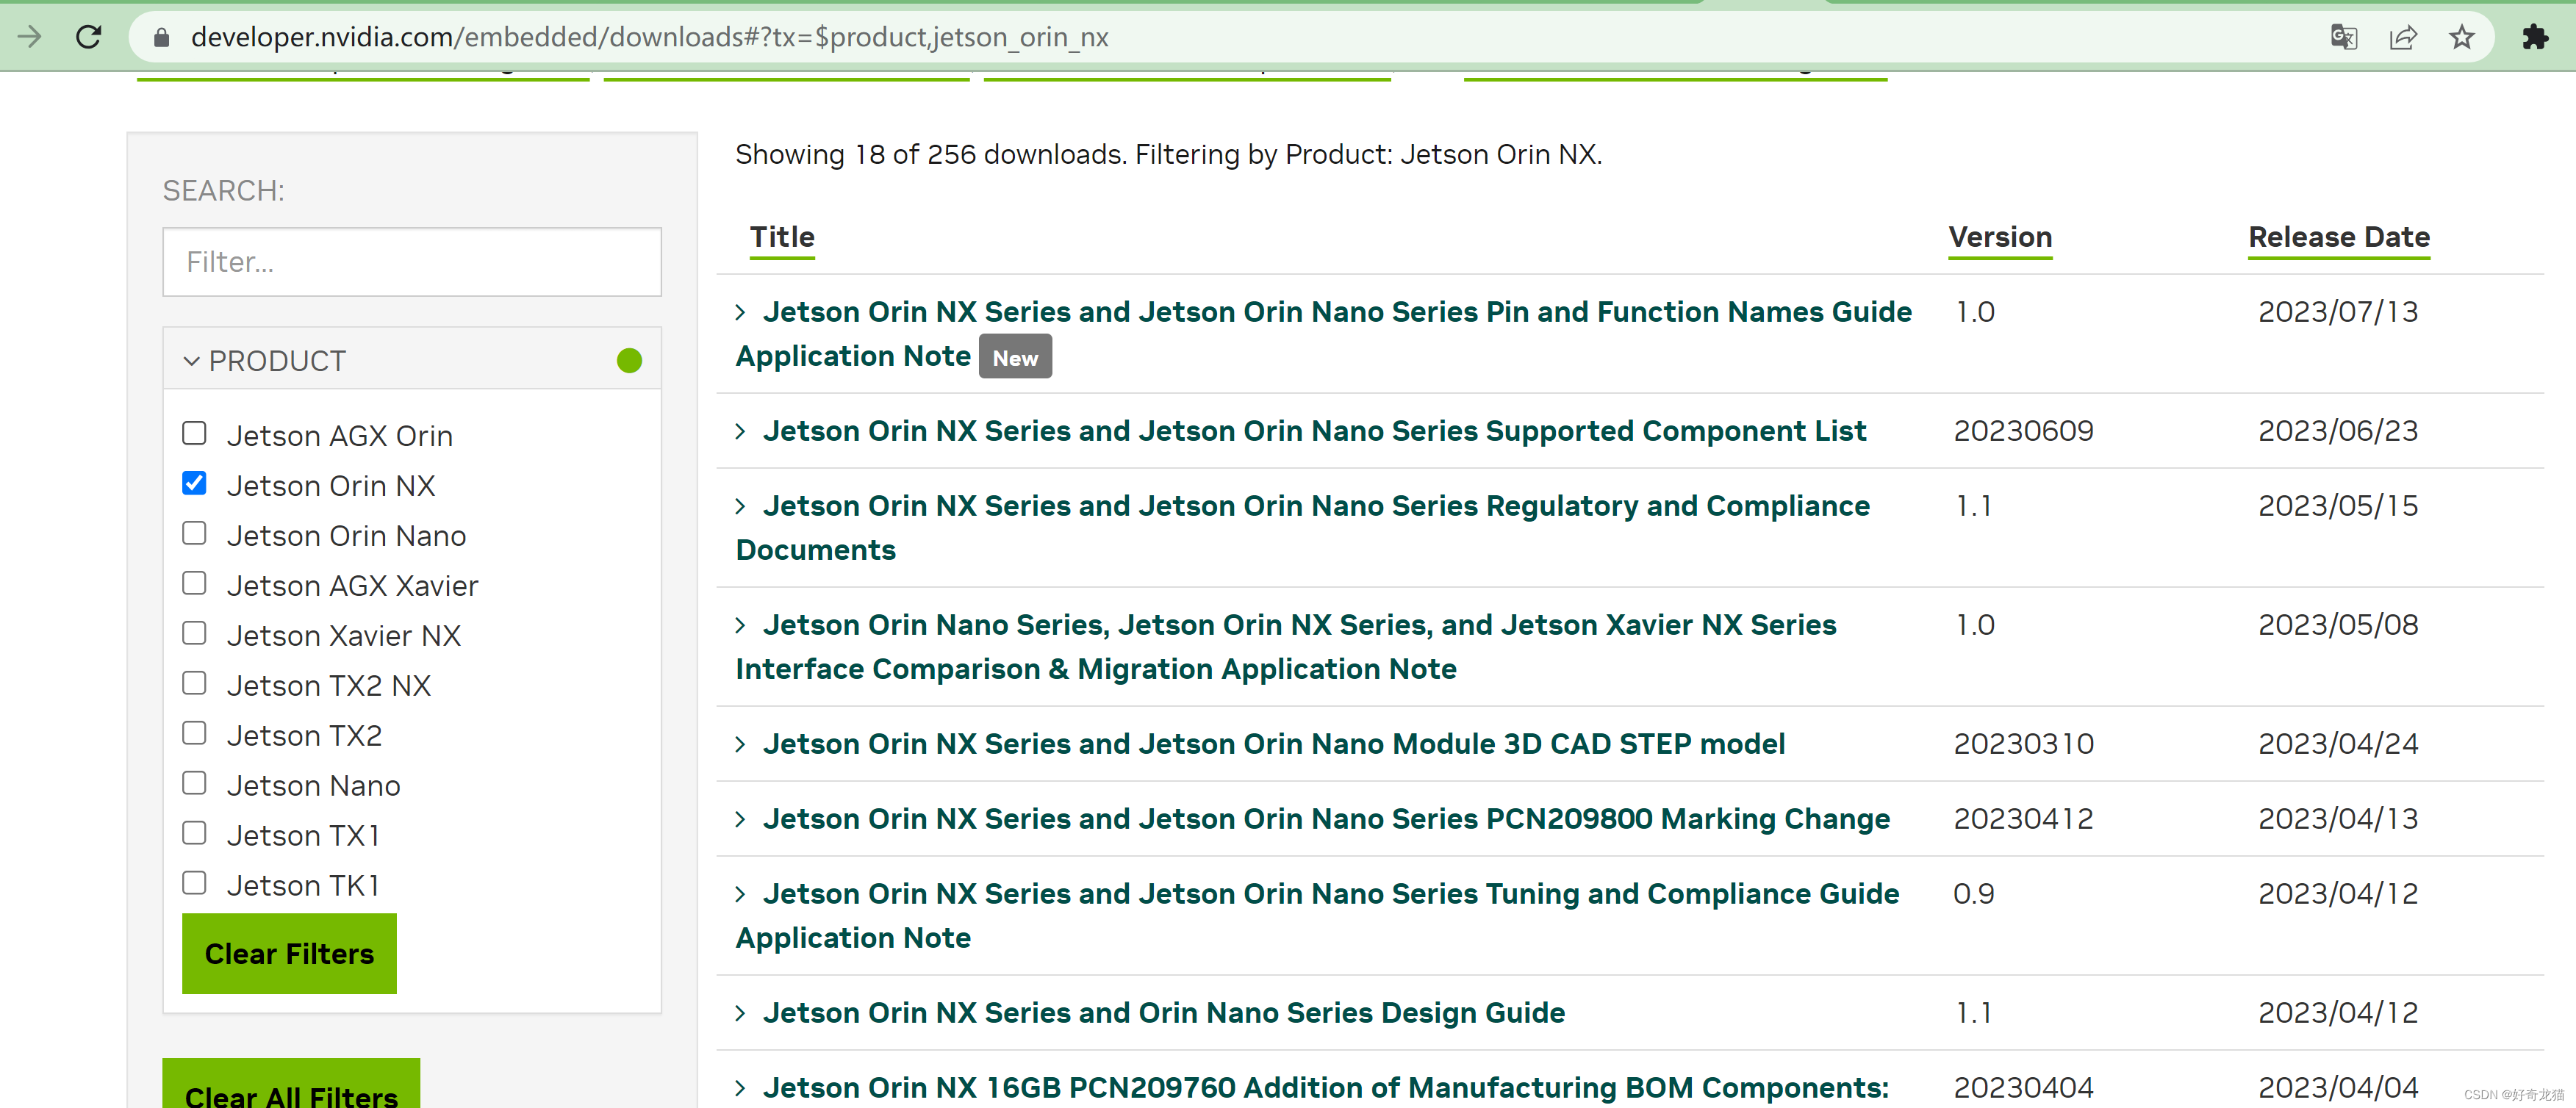
Task: Enable the Jetson AGX Orin filter
Action: tap(194, 433)
